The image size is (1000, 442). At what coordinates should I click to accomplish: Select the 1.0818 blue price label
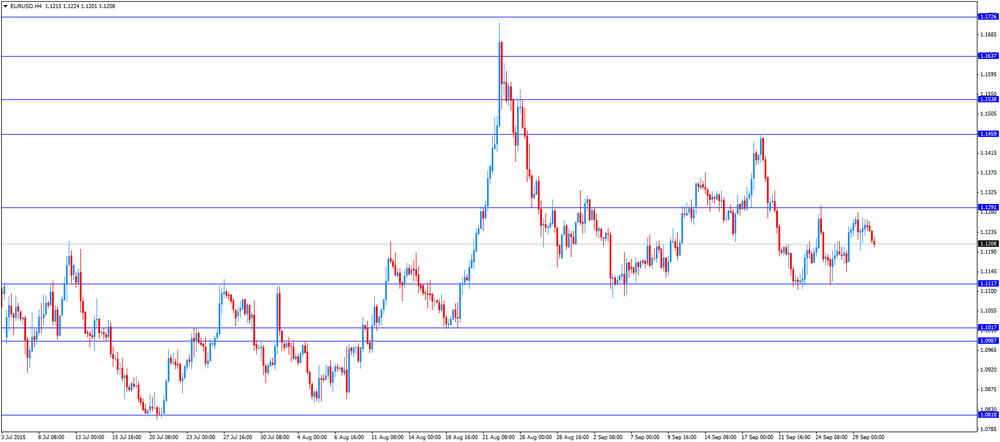[x=987, y=415]
